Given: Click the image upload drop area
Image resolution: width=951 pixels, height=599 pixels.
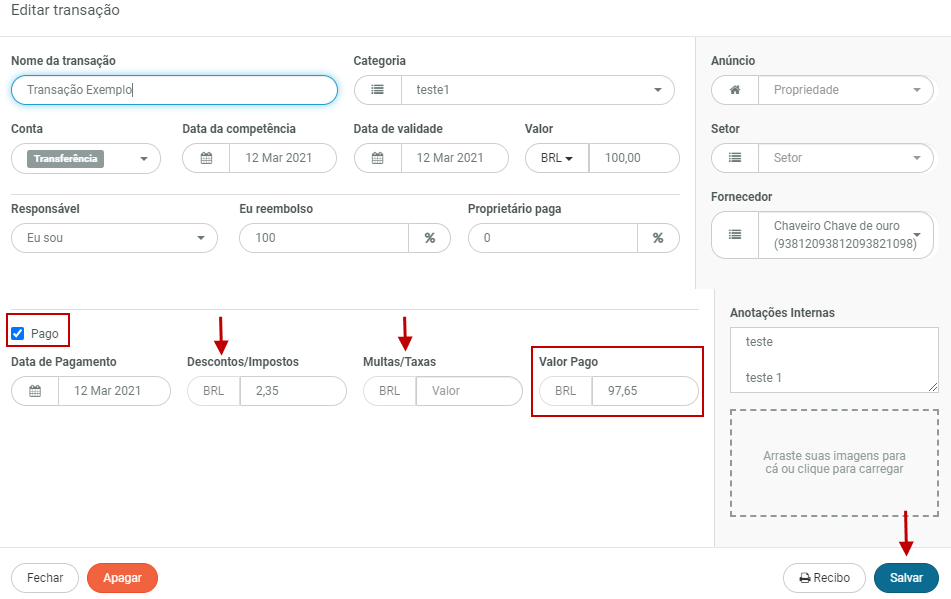Looking at the screenshot, I should click(834, 462).
